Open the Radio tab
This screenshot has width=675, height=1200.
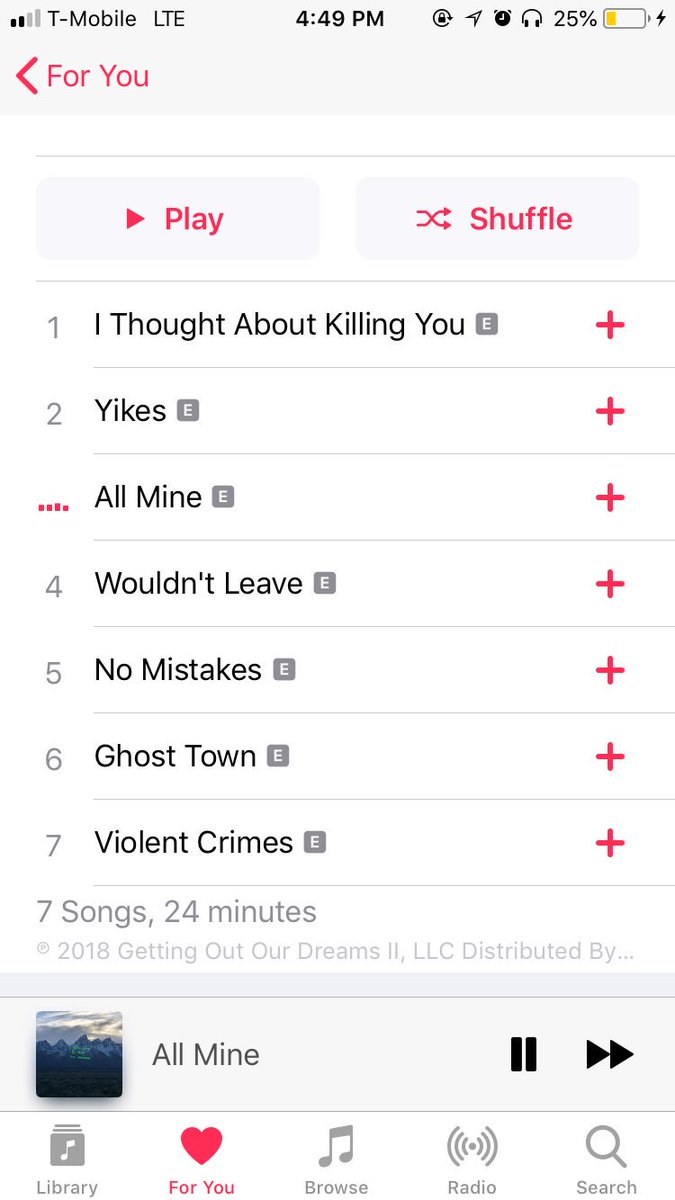click(x=472, y=1160)
